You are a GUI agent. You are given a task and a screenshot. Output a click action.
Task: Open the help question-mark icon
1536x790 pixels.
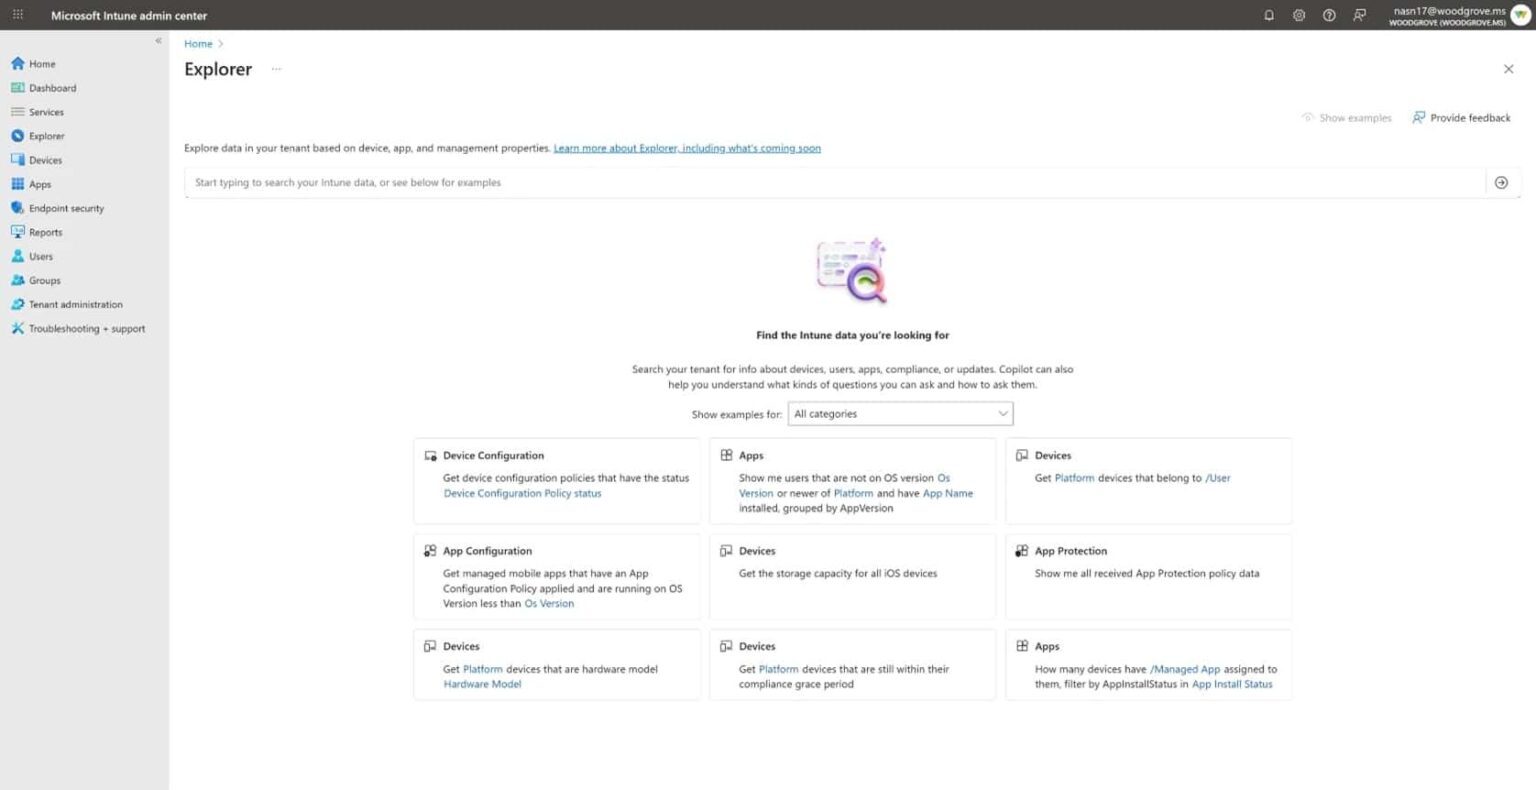pyautogui.click(x=1329, y=15)
